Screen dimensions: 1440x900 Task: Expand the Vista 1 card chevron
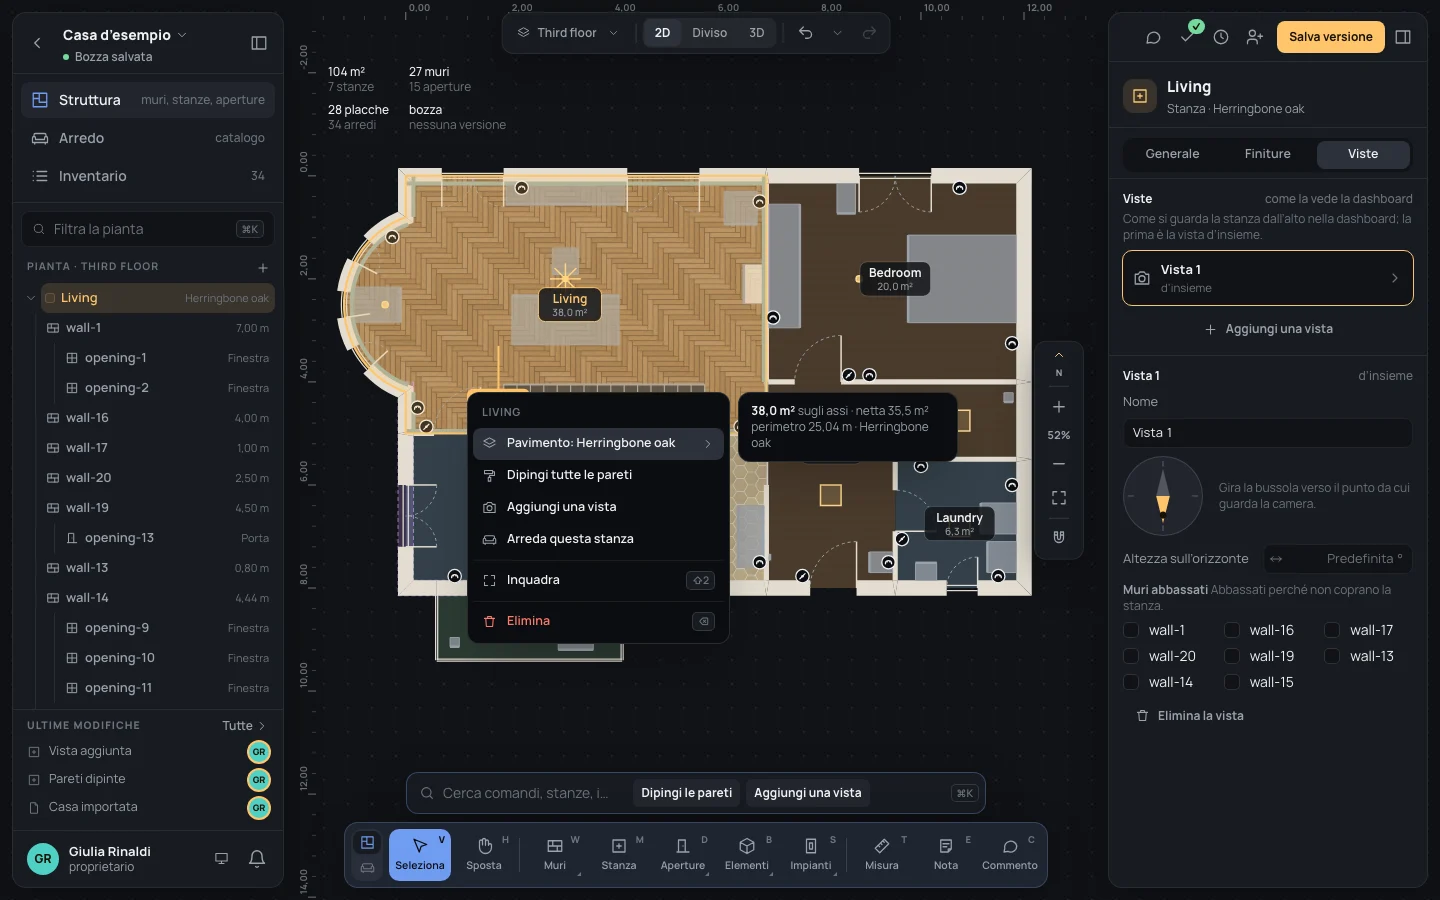(x=1395, y=278)
